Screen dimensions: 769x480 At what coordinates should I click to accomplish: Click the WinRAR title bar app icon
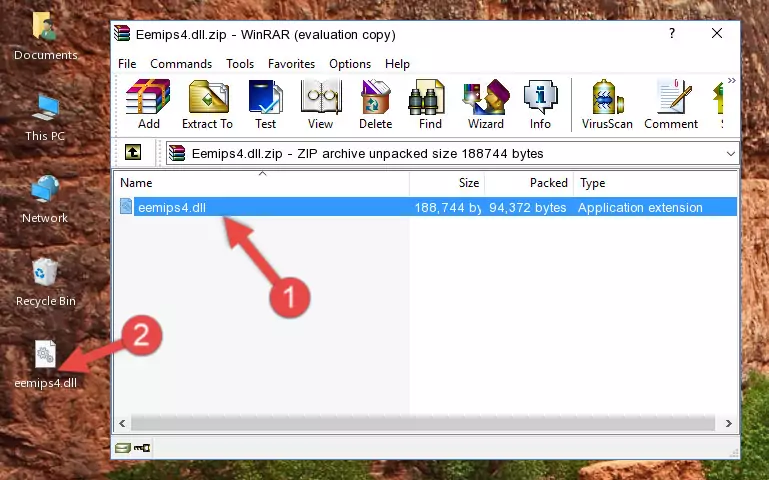pyautogui.click(x=122, y=34)
